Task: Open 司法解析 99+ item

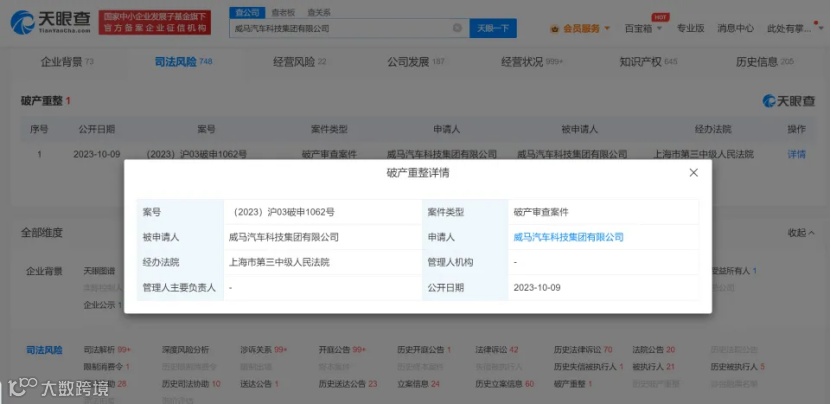Action: (x=107, y=350)
